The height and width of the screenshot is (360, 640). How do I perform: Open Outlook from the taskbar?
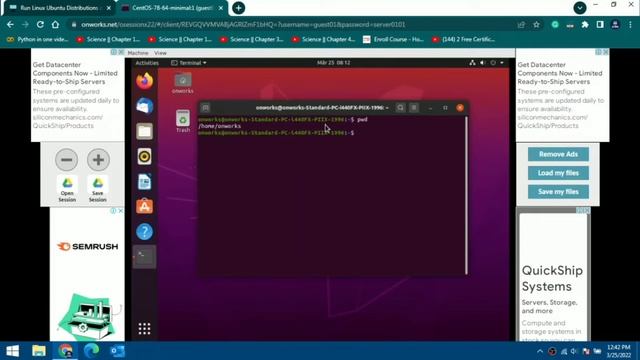118,351
